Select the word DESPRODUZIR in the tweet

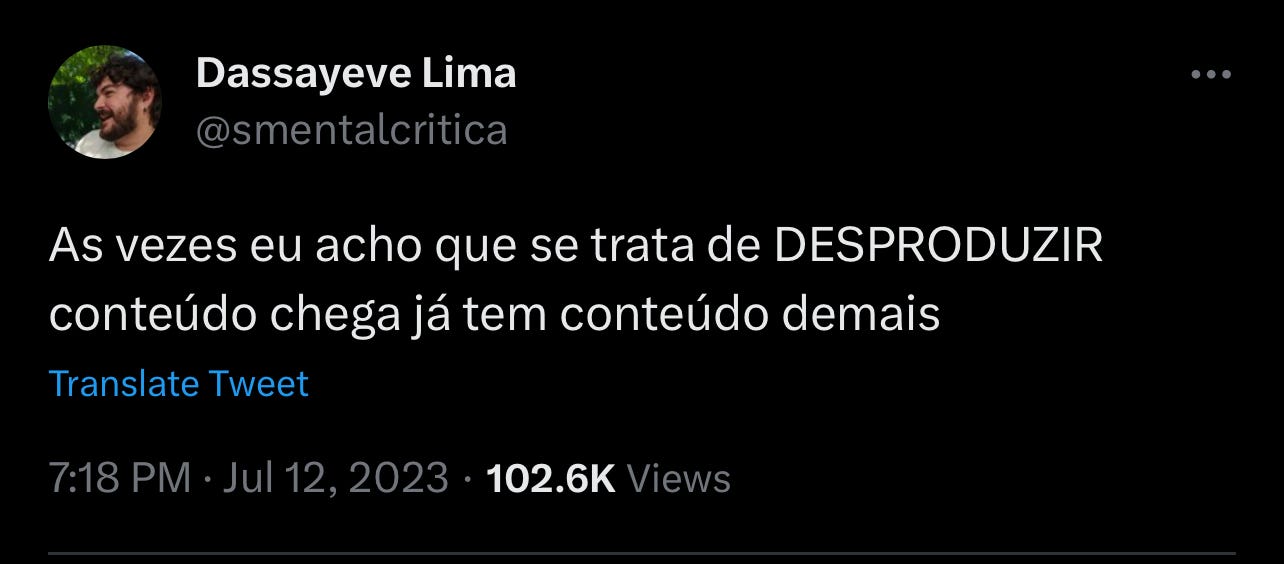[x=939, y=246]
